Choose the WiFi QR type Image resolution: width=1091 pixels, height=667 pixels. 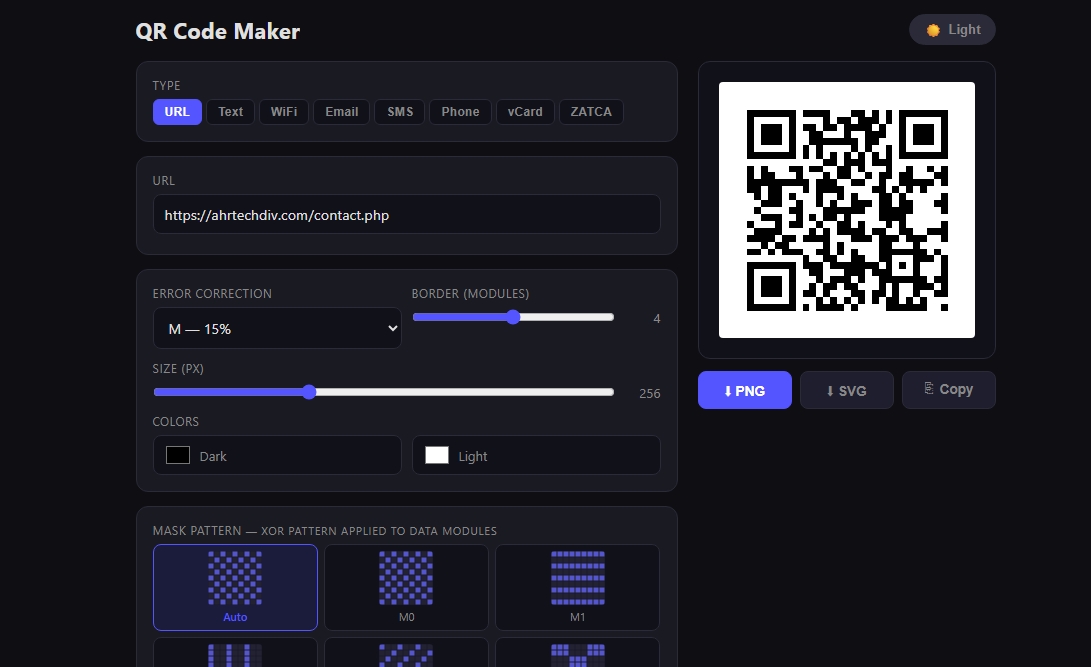284,112
